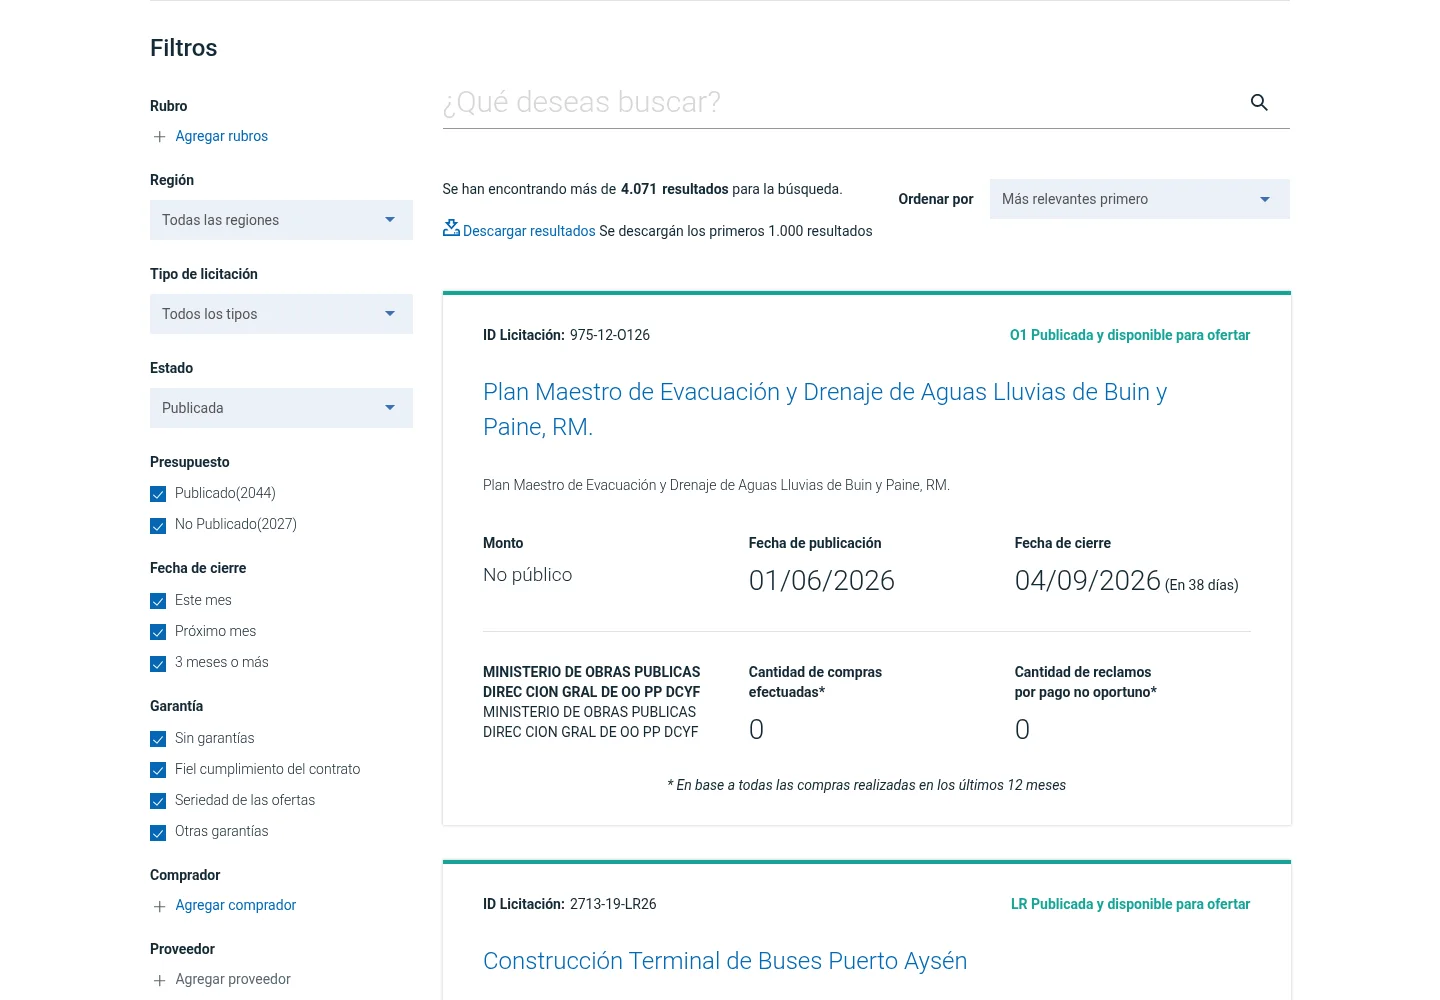Click the plus icon beside Agregar comprador
The width and height of the screenshot is (1440, 1000).
coord(159,906)
